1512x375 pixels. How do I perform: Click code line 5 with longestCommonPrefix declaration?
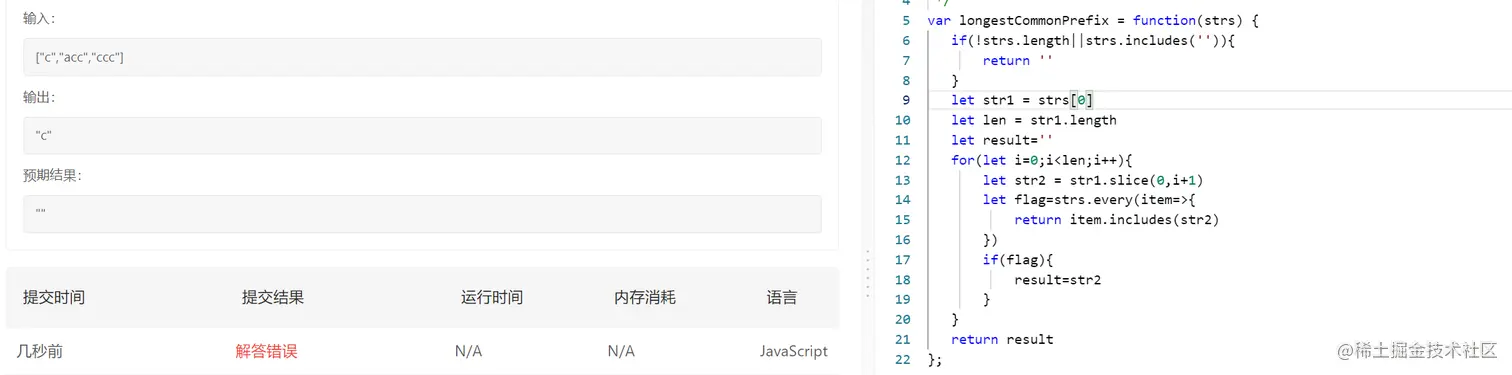coord(1093,20)
